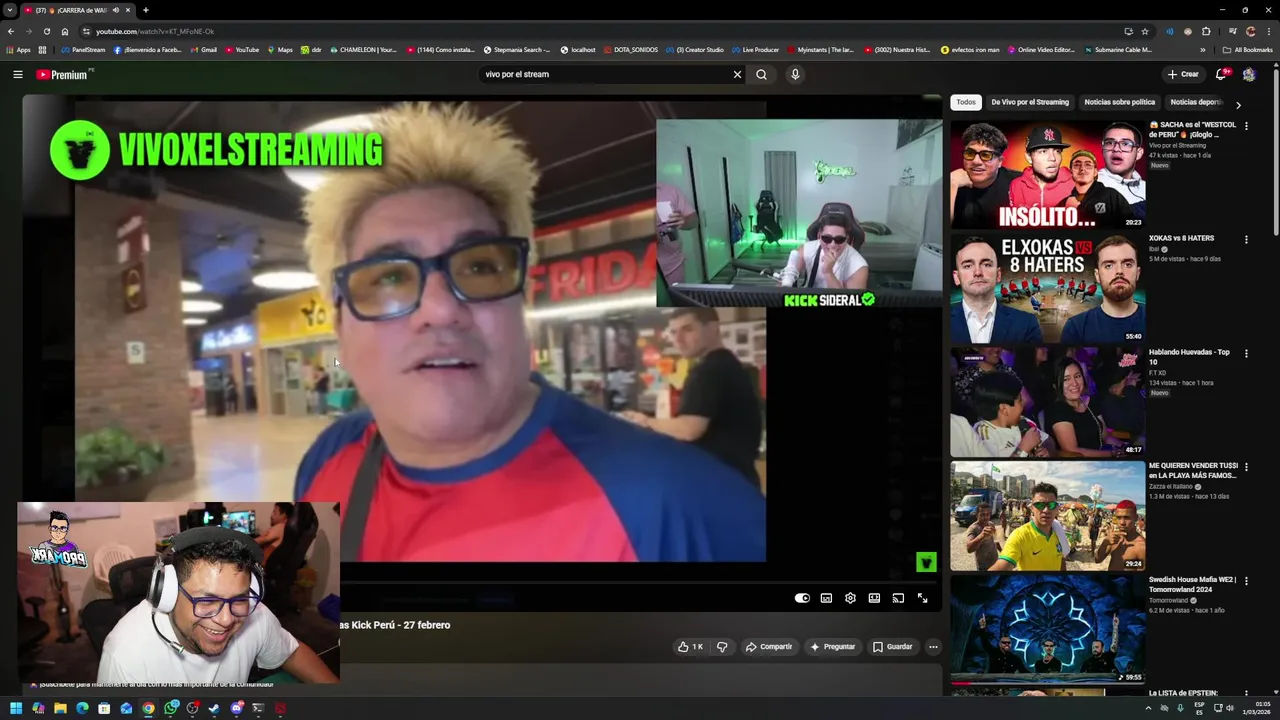Viewport: 1280px width, 720px height.
Task: Open options for SACHA es el WESTCOL video
Action: (x=1246, y=126)
